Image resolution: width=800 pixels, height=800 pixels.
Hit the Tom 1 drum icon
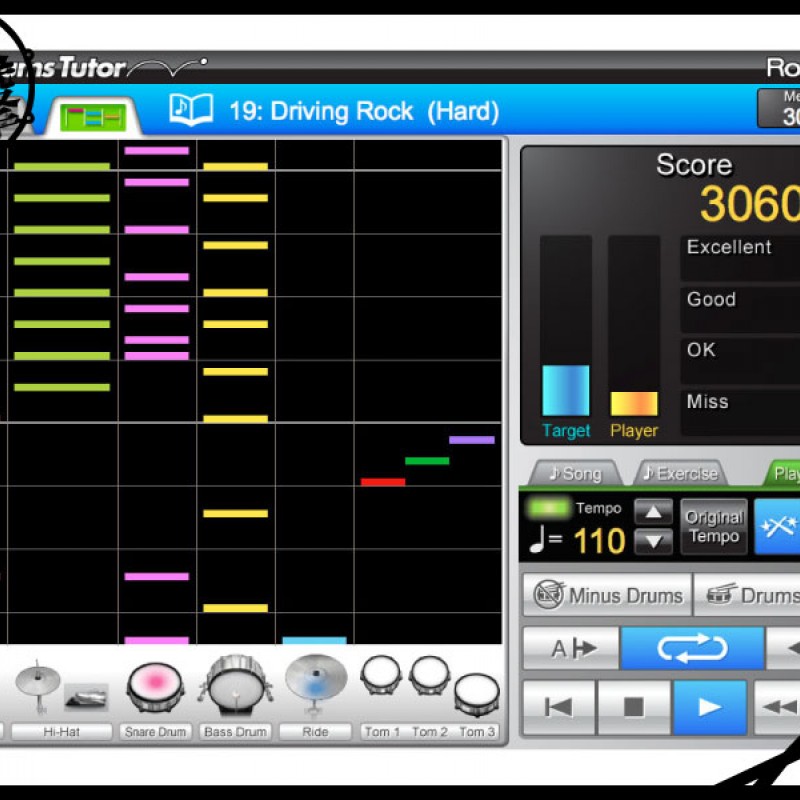(381, 676)
